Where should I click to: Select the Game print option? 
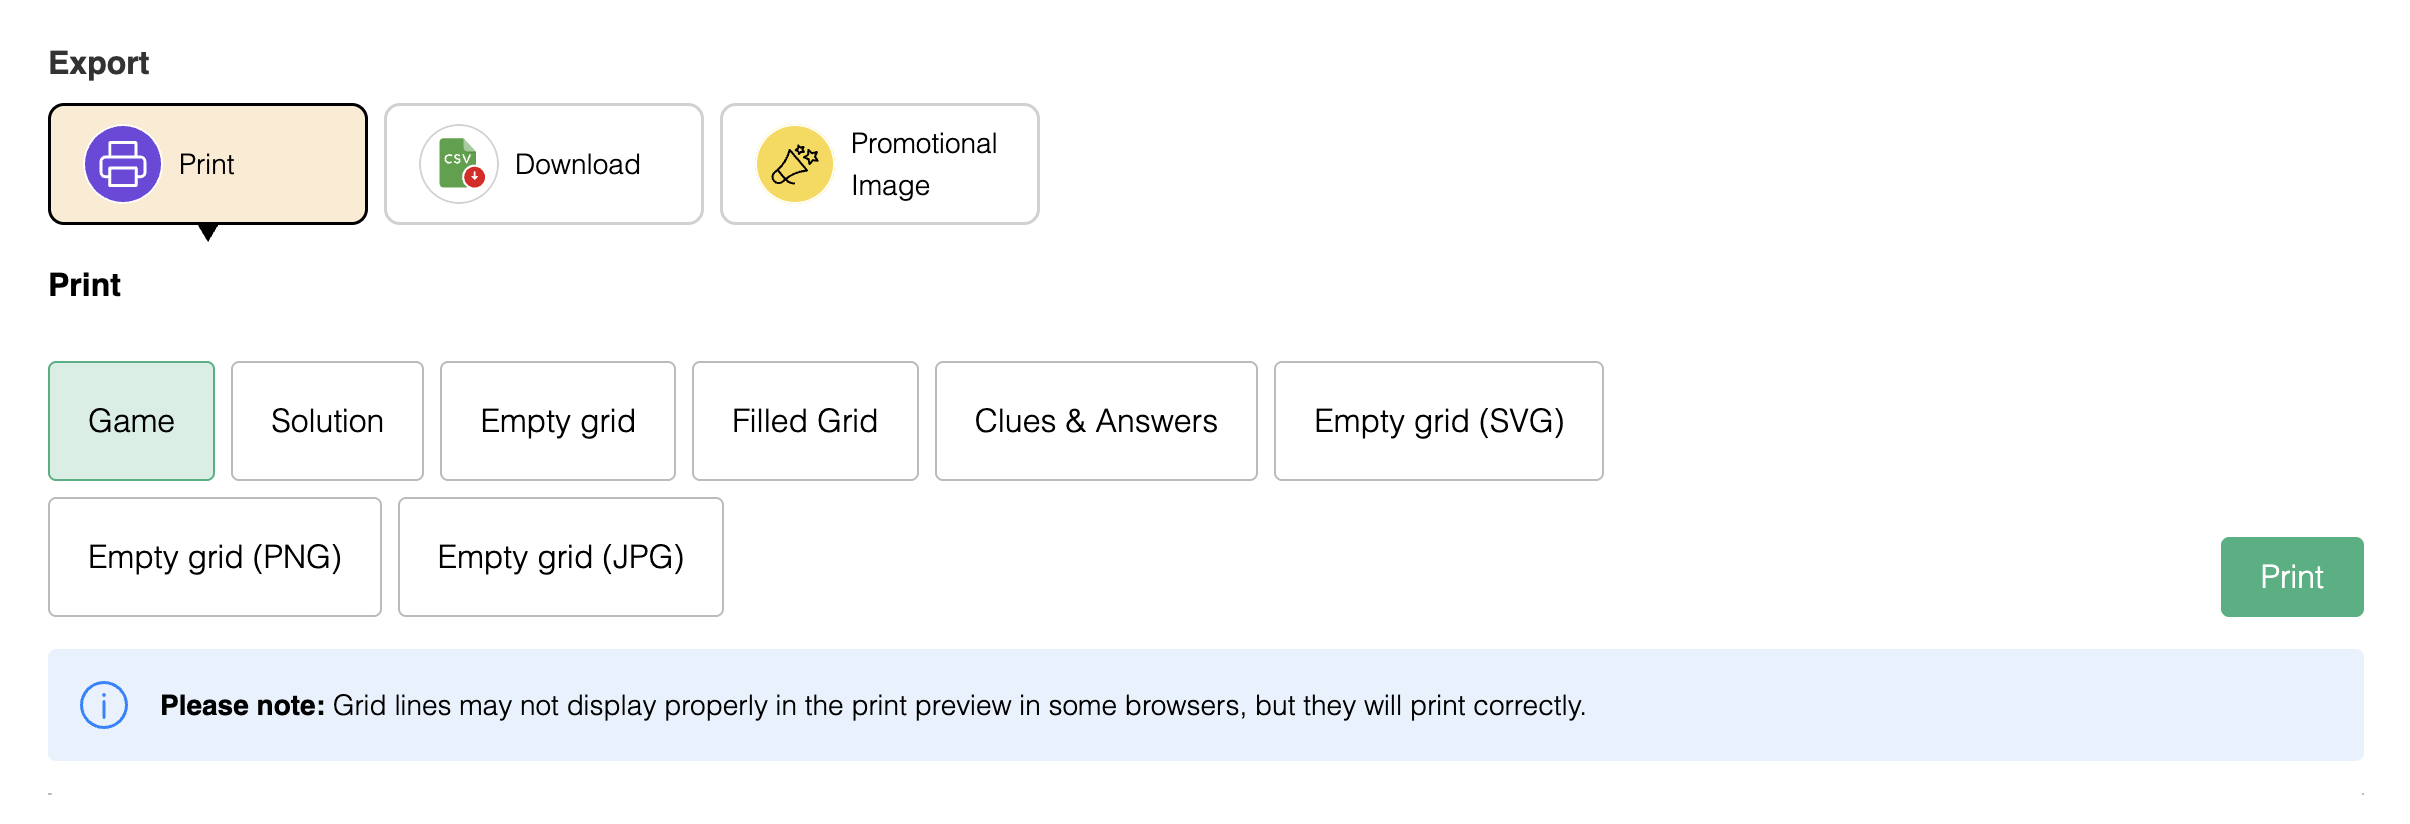click(131, 421)
